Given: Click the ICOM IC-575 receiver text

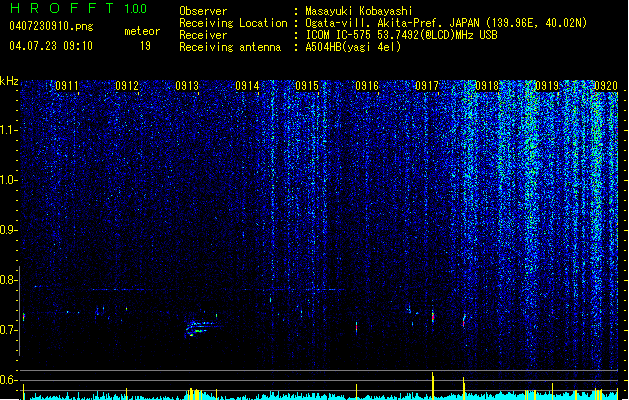Looking at the screenshot, I should tap(401, 35).
